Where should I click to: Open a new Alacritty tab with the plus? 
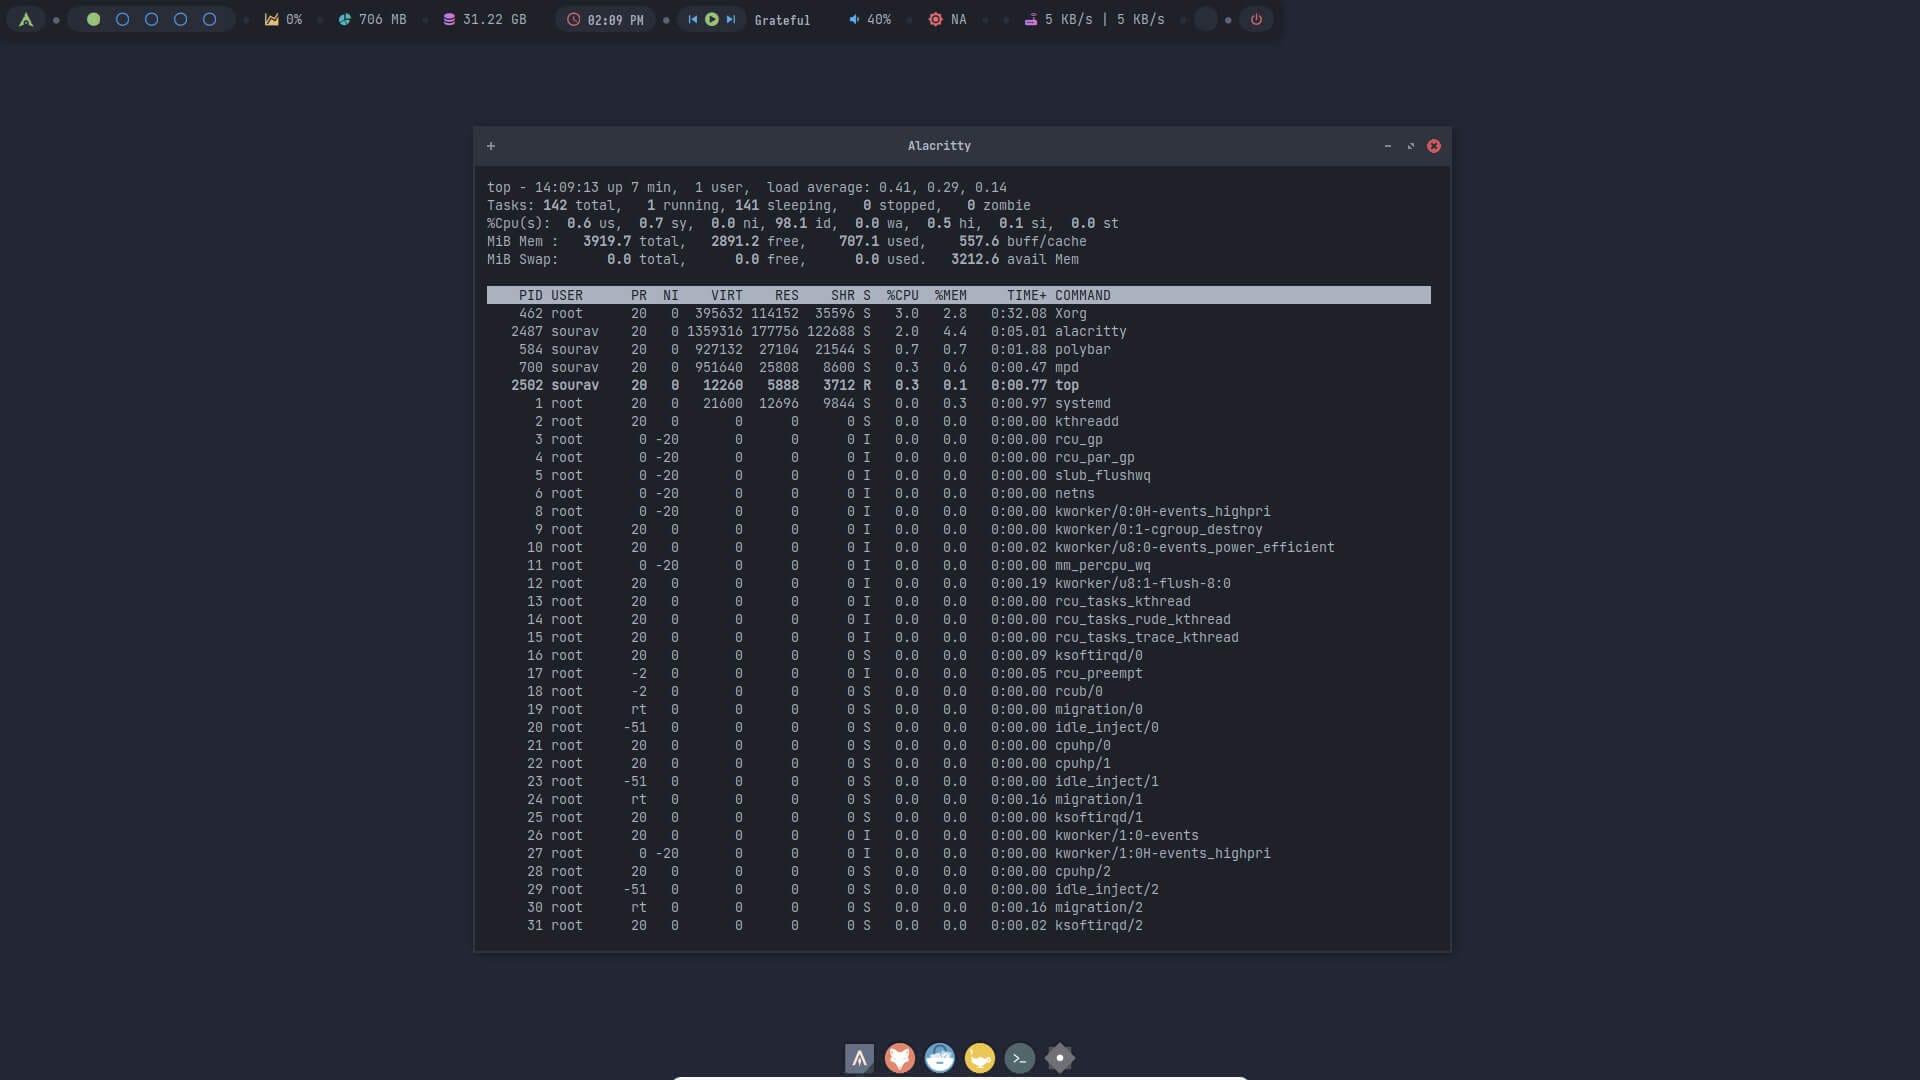(x=490, y=145)
